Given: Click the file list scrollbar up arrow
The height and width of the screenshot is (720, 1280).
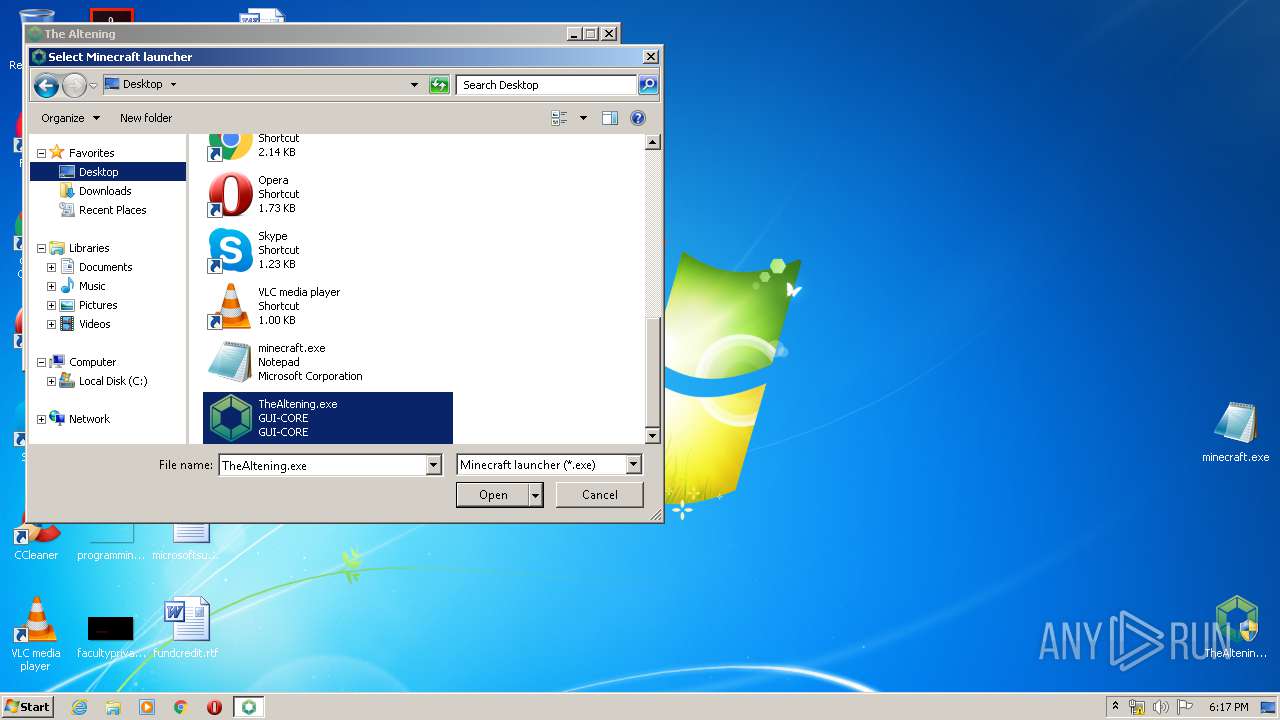Looking at the screenshot, I should pyautogui.click(x=653, y=142).
